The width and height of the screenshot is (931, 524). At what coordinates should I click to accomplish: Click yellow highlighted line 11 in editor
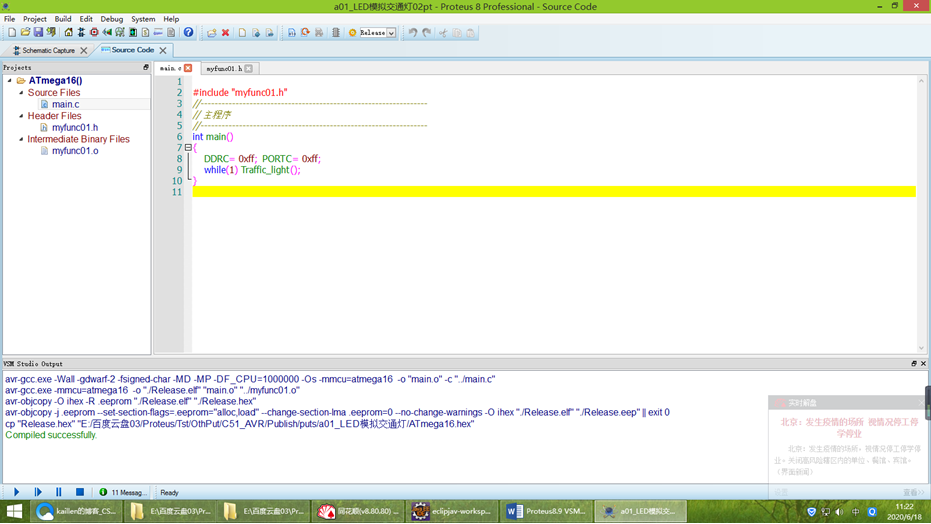point(553,192)
